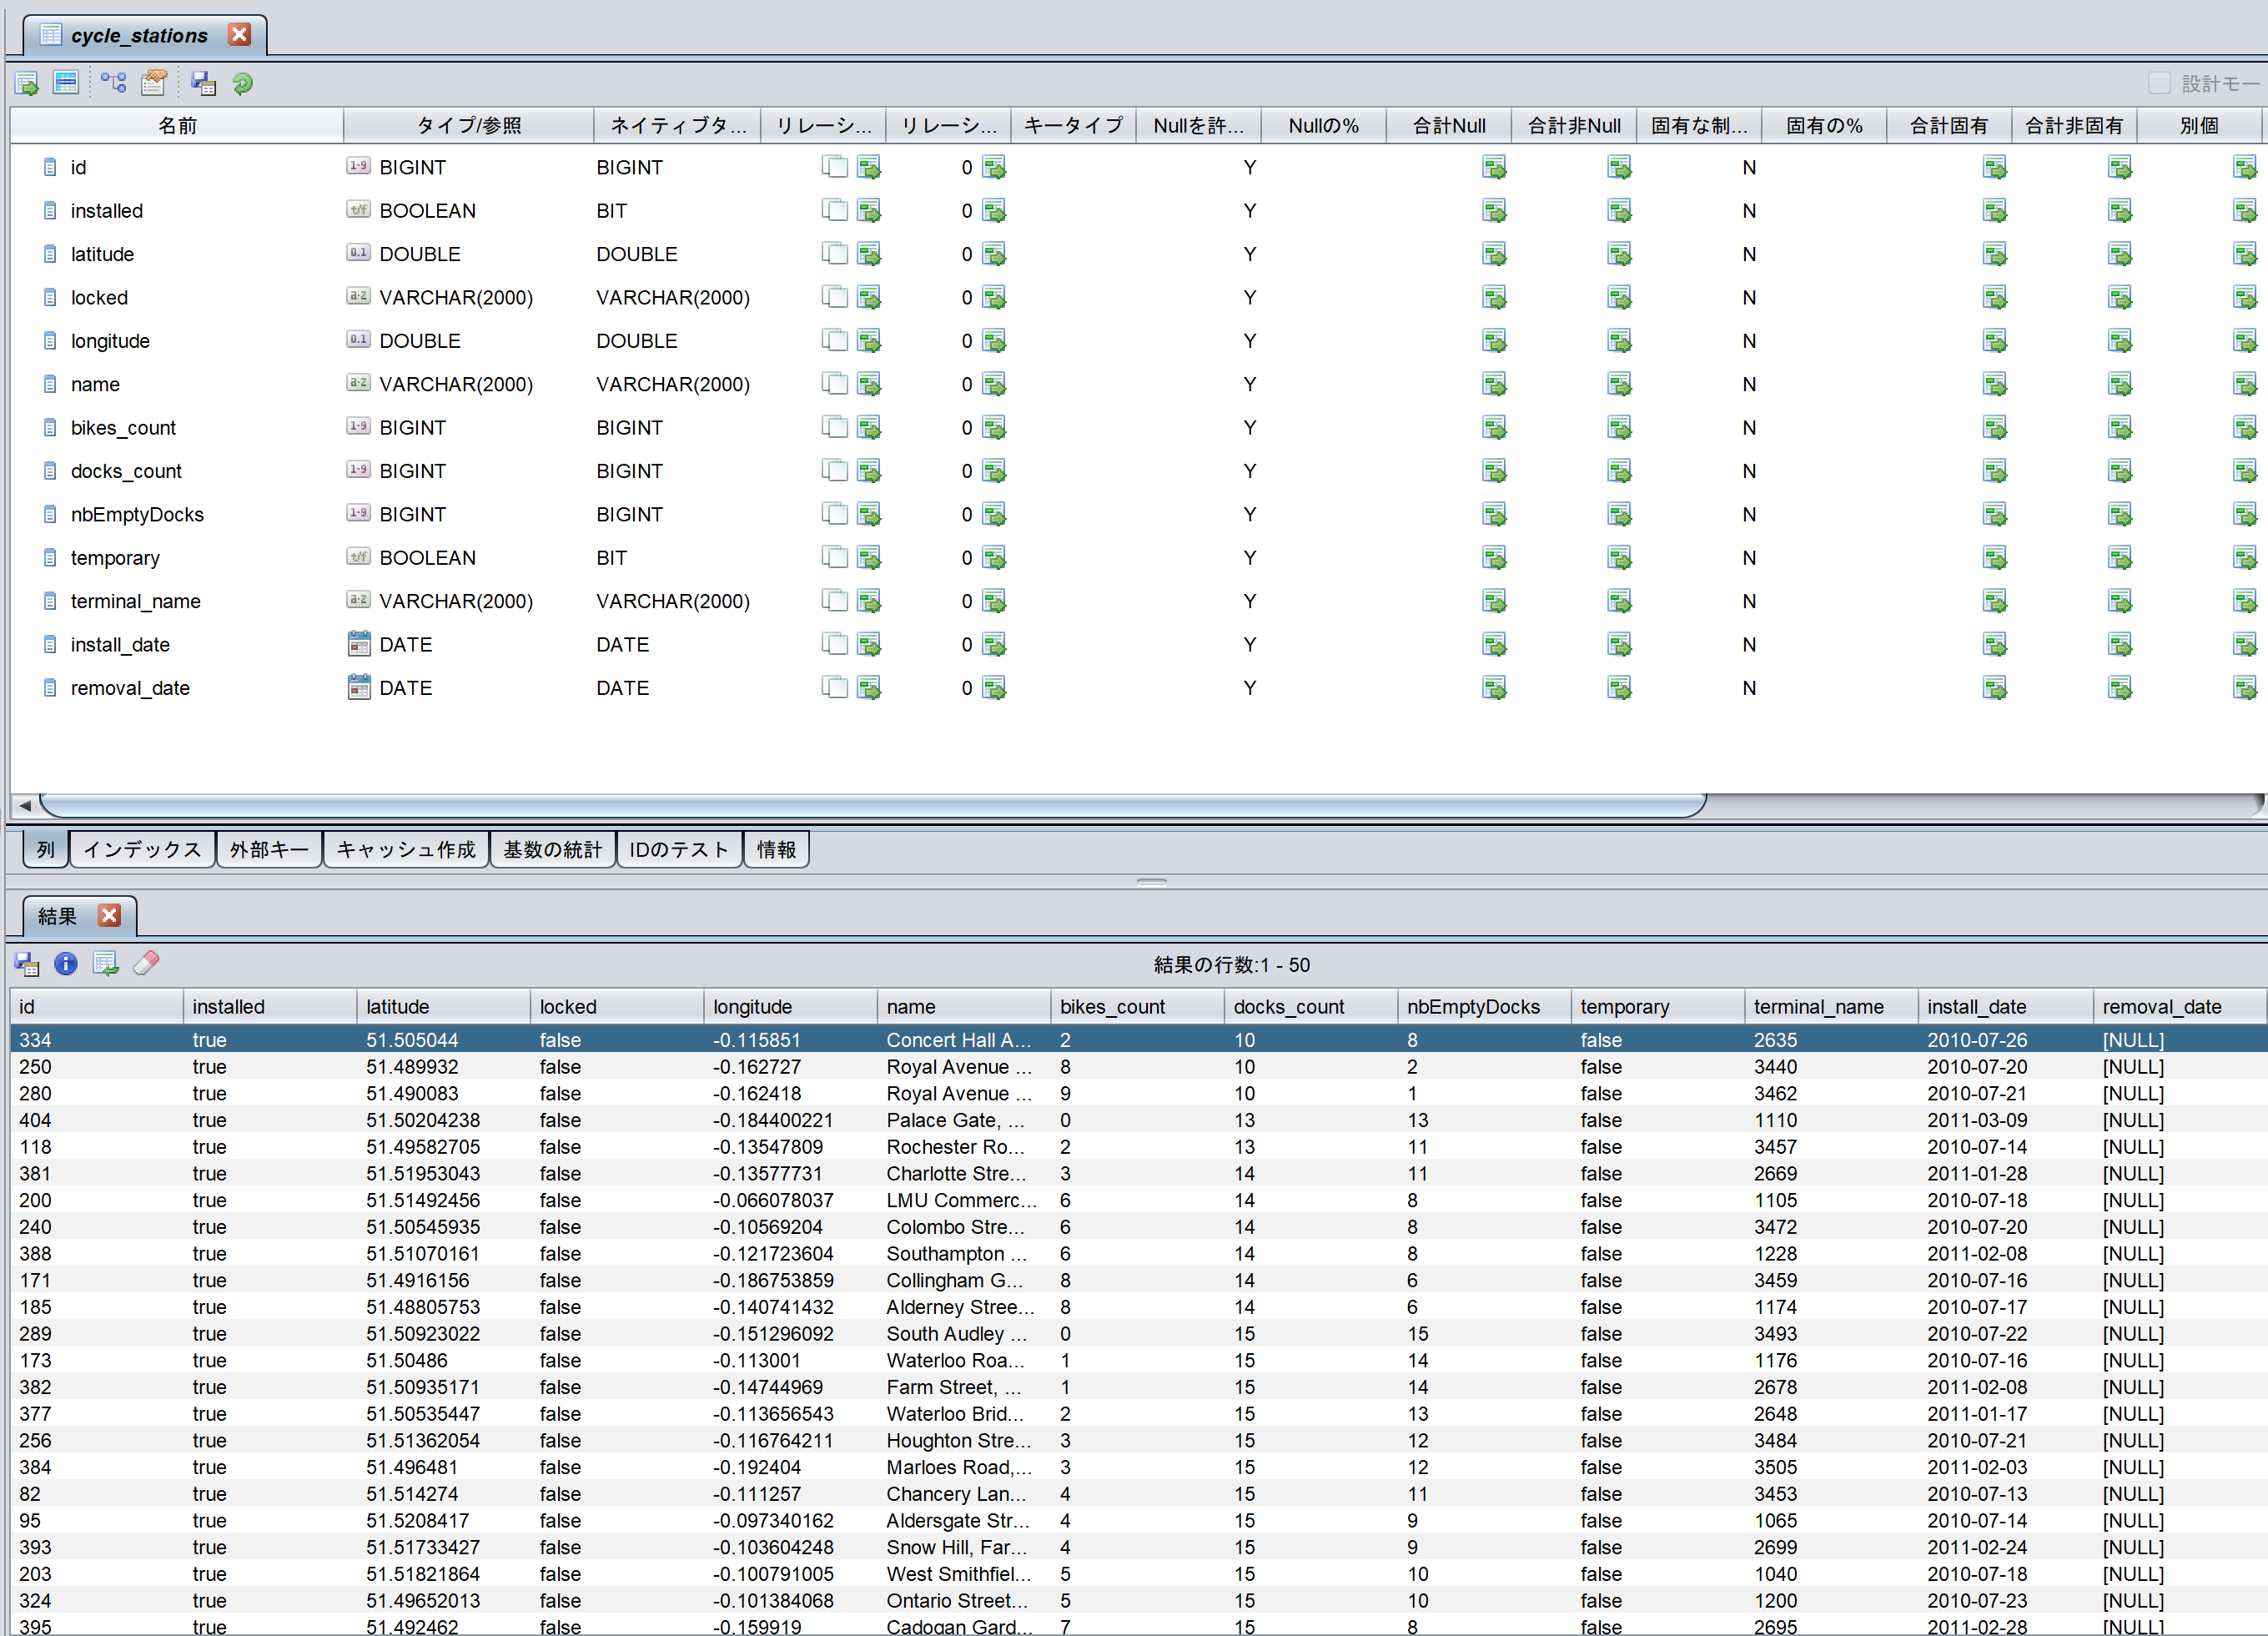Click the blank relation box in the latitude row
This screenshot has height=1636, width=2268.
835,254
